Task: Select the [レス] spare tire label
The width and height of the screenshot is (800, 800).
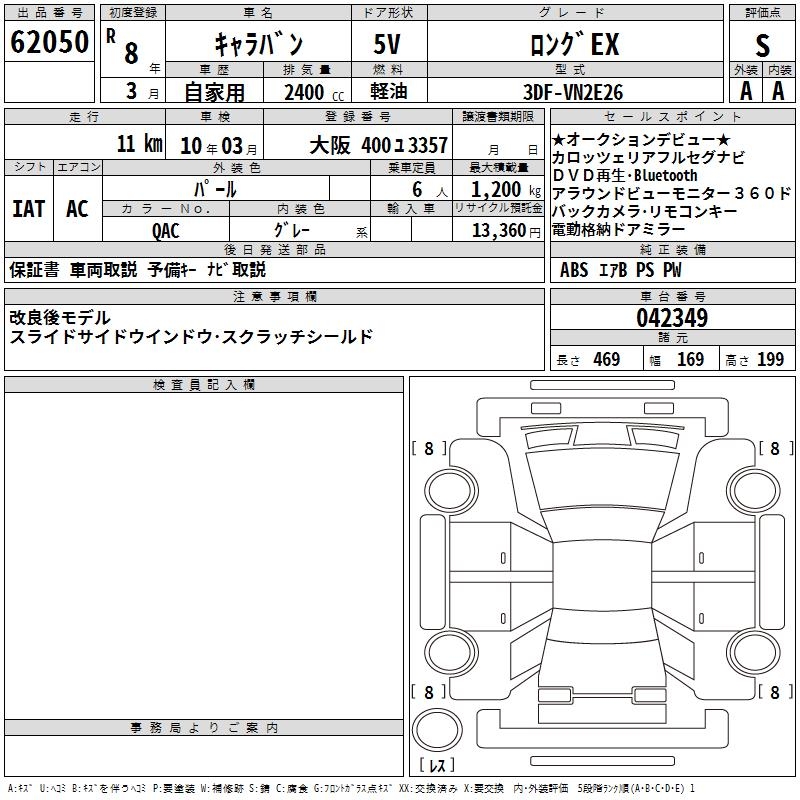Action: pos(437,765)
